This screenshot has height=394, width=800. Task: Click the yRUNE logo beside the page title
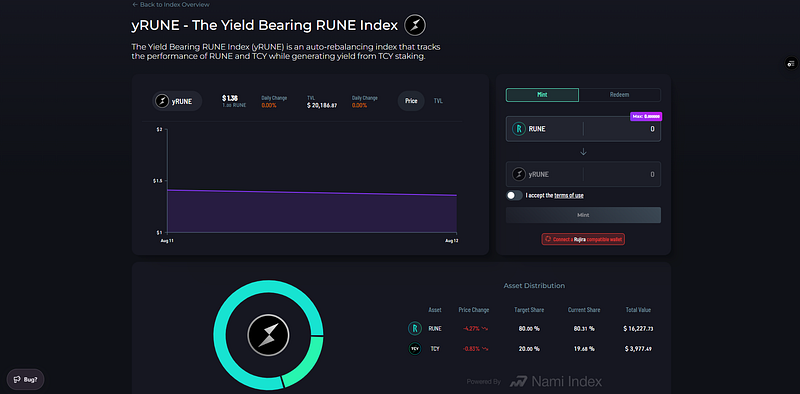click(x=415, y=25)
